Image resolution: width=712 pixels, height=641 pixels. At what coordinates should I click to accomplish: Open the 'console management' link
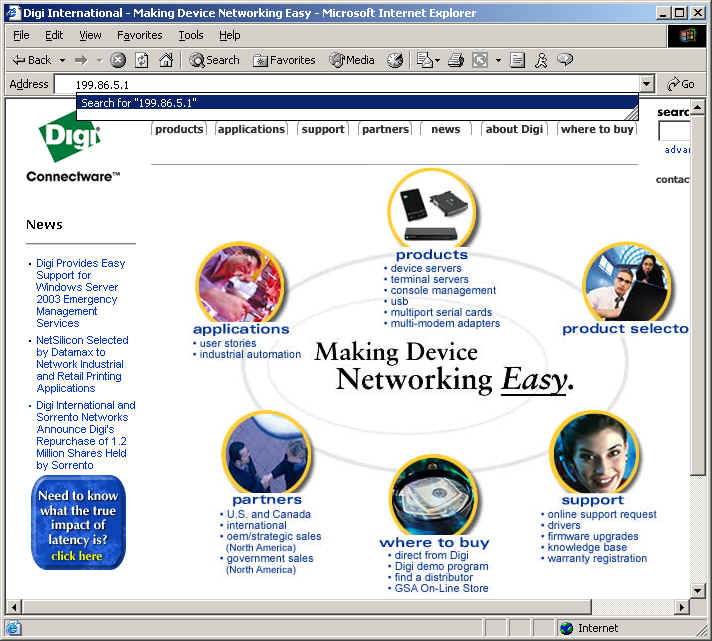pos(443,290)
